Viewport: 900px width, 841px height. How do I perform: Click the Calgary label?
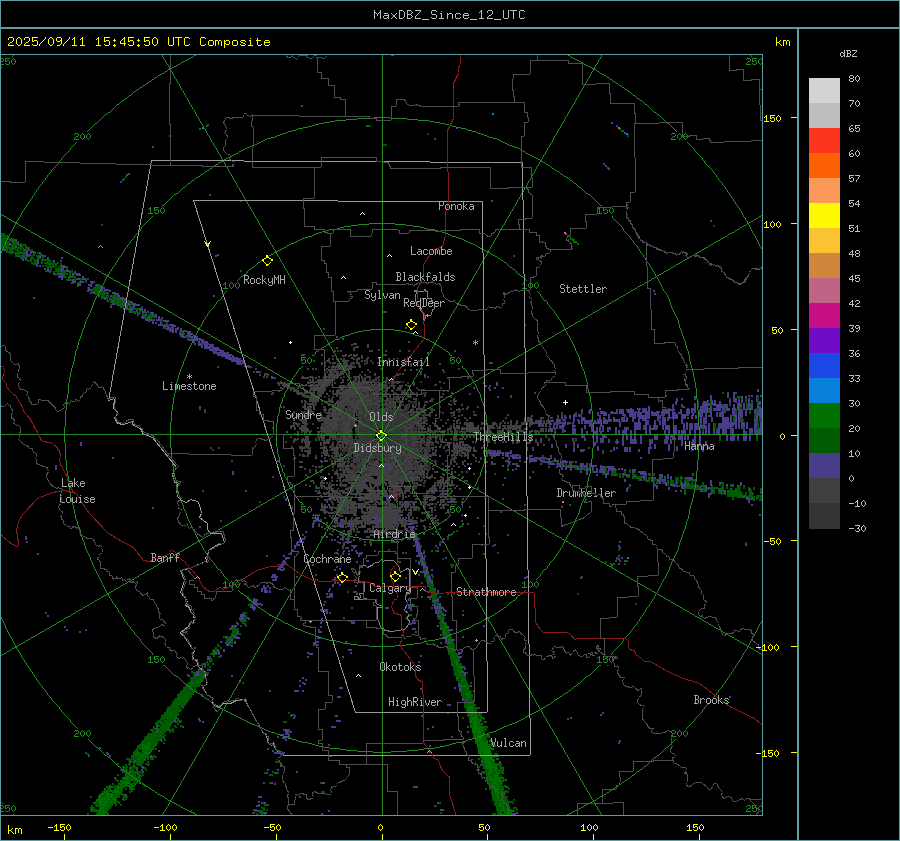[x=390, y=588]
